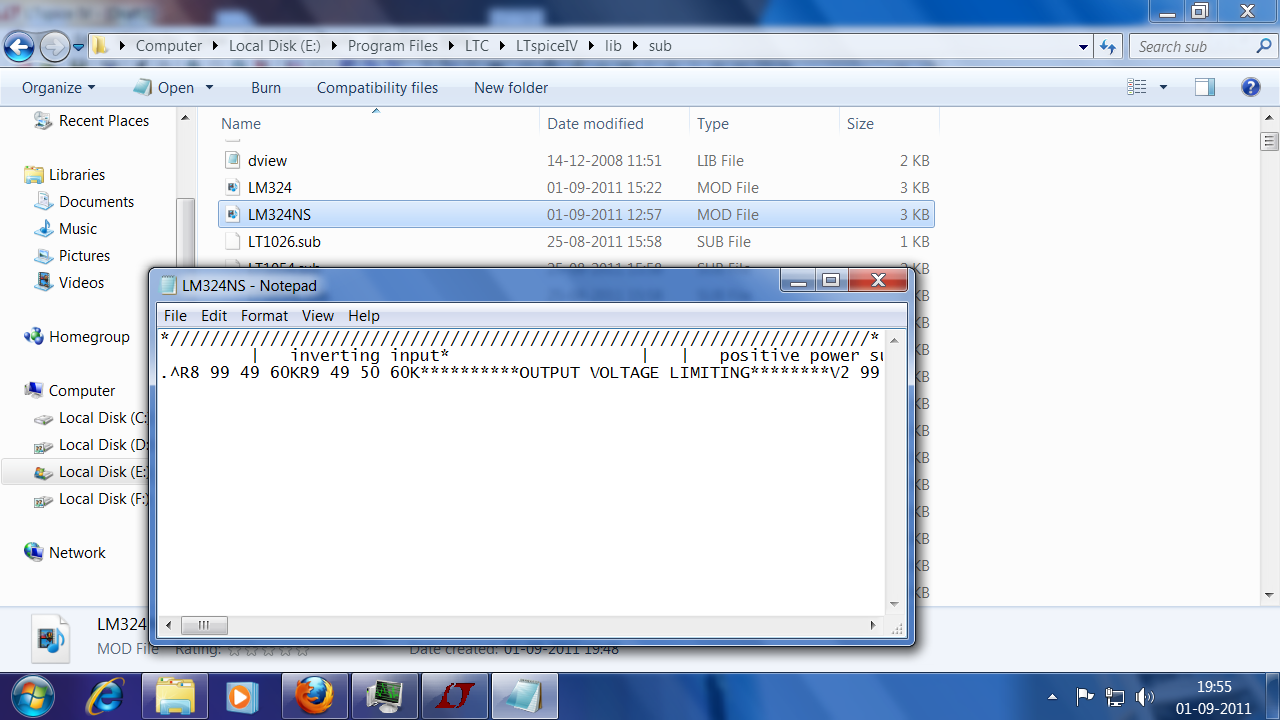Expand the Open button dropdown arrow
1280x720 pixels.
click(x=210, y=88)
